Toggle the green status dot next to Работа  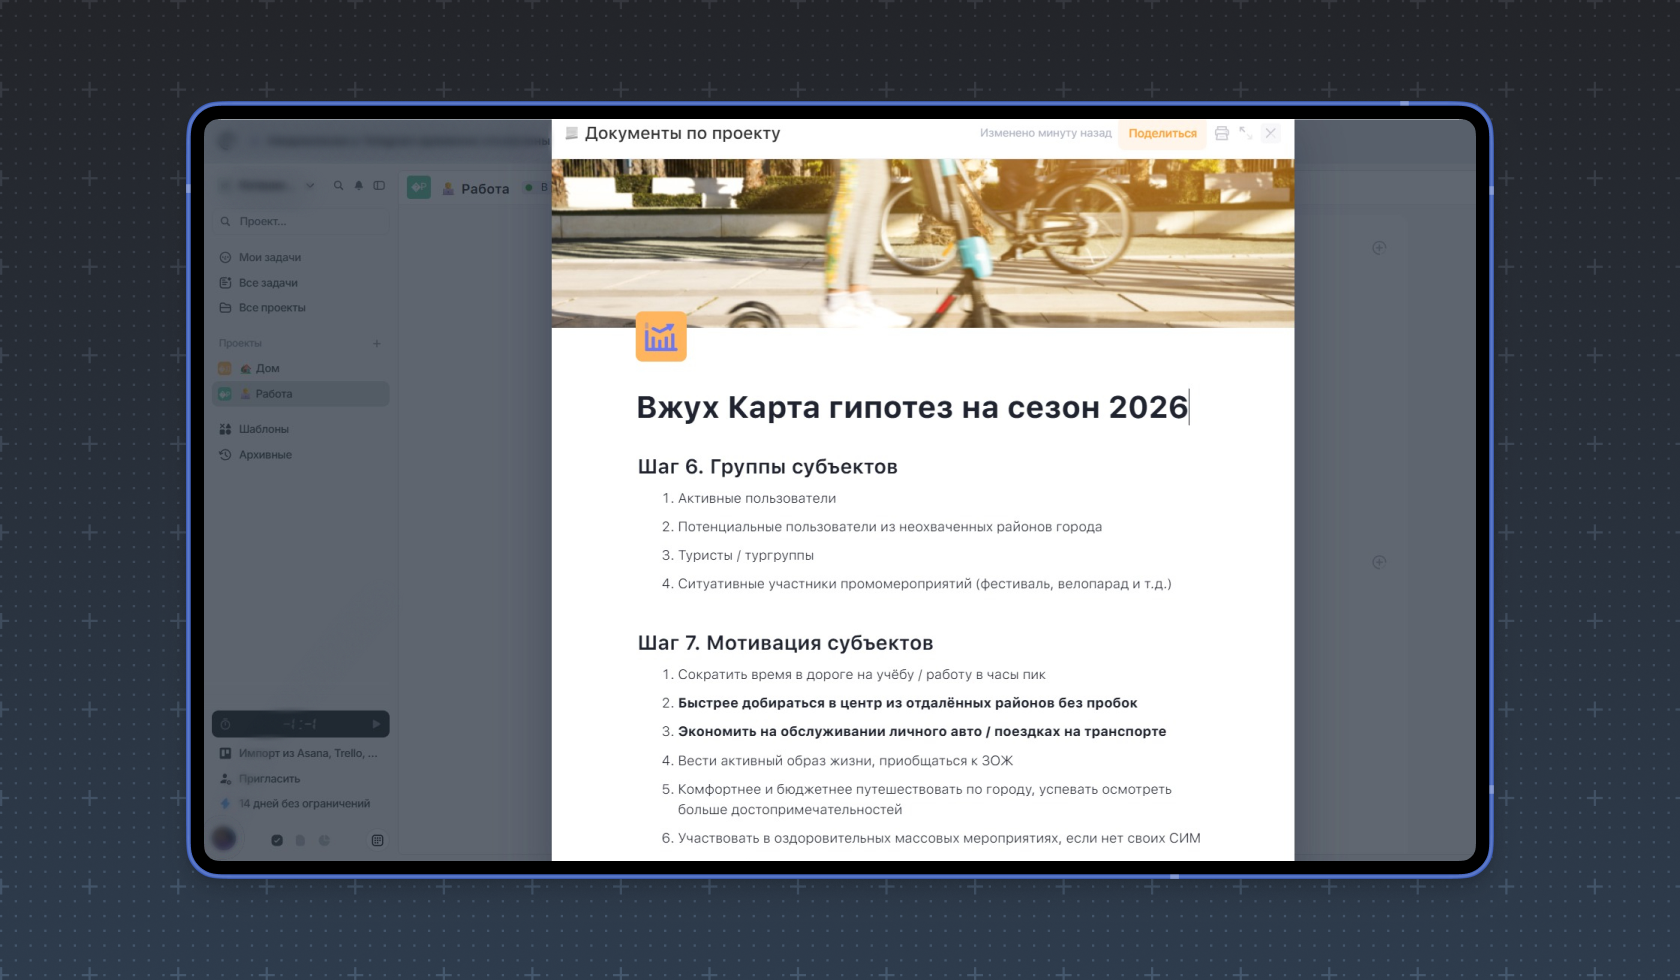(x=529, y=188)
